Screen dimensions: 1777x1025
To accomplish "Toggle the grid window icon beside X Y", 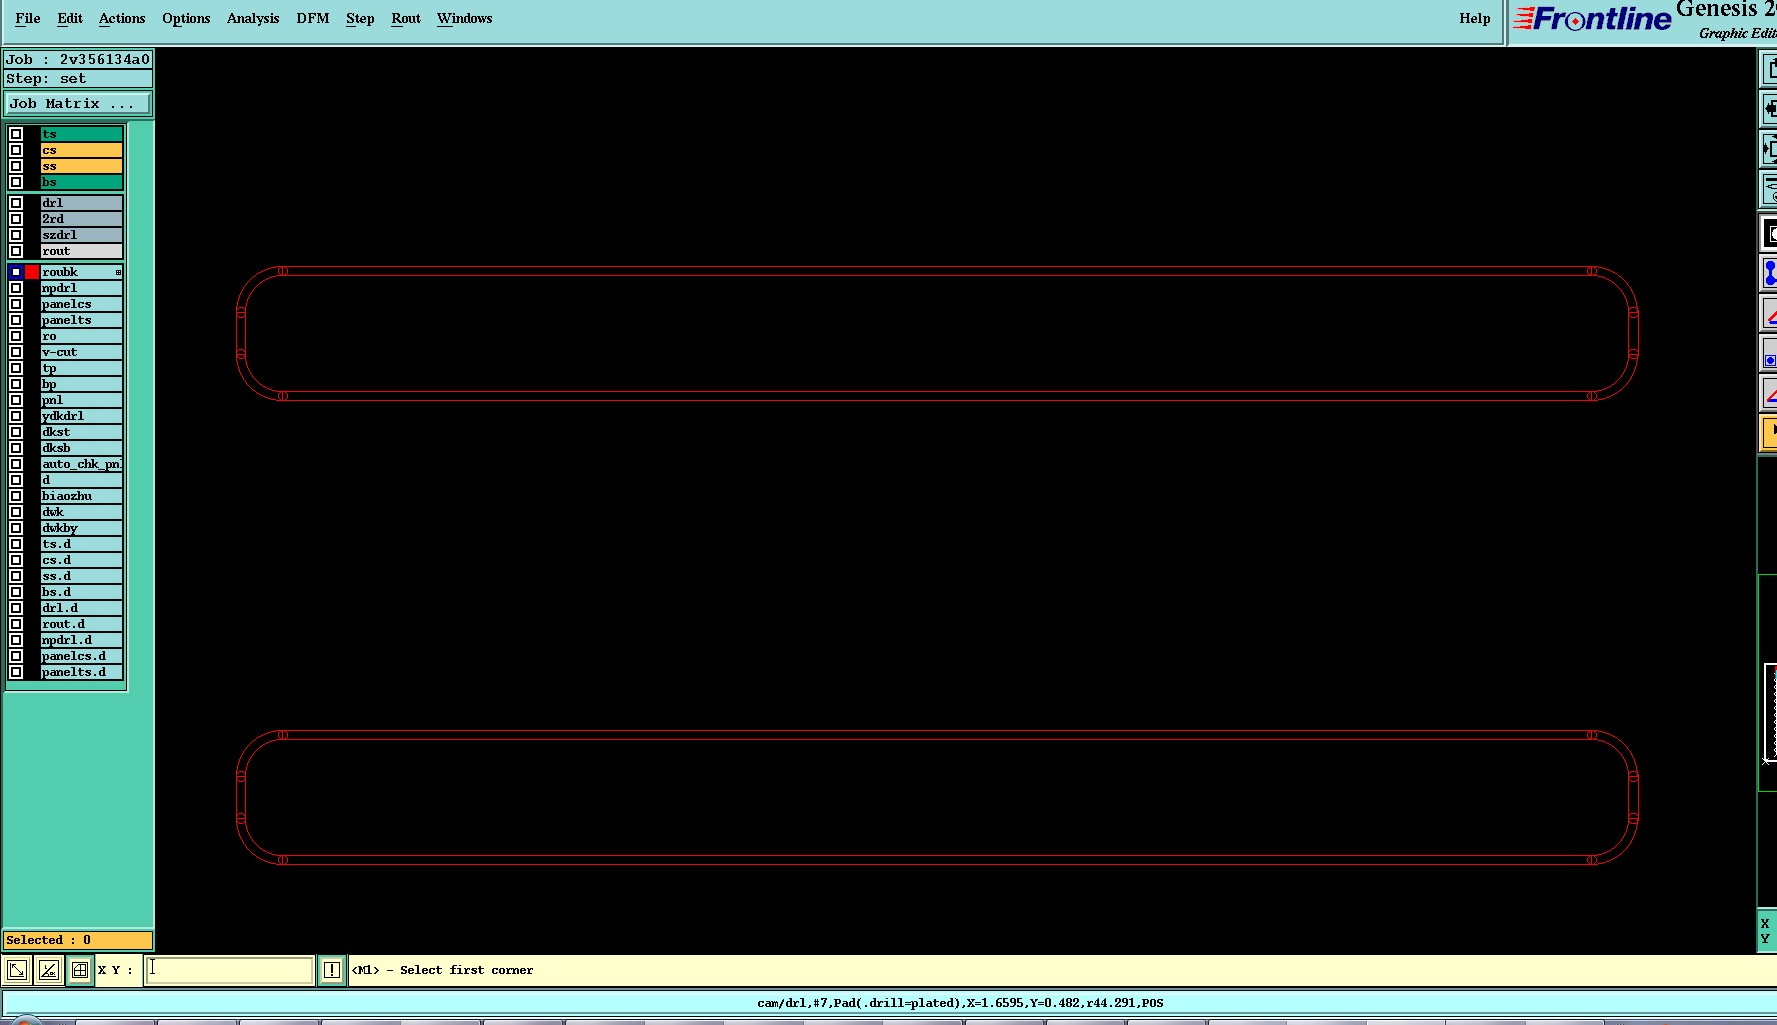I will [x=80, y=970].
